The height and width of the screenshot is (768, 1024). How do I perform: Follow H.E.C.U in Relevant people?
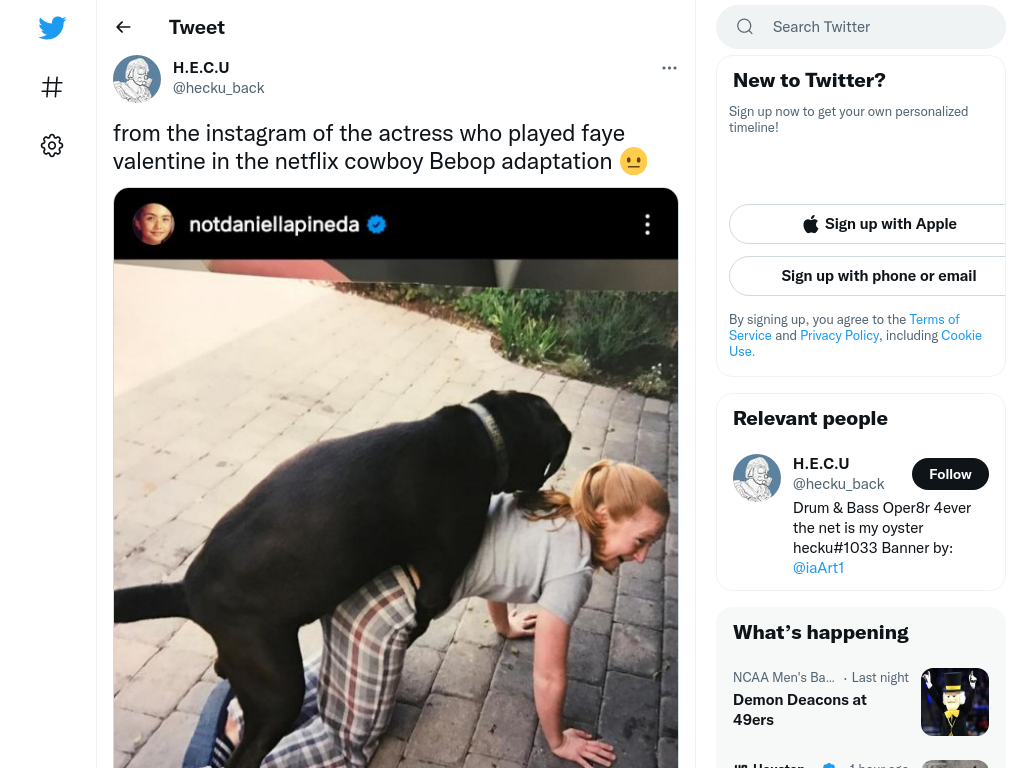pos(950,474)
